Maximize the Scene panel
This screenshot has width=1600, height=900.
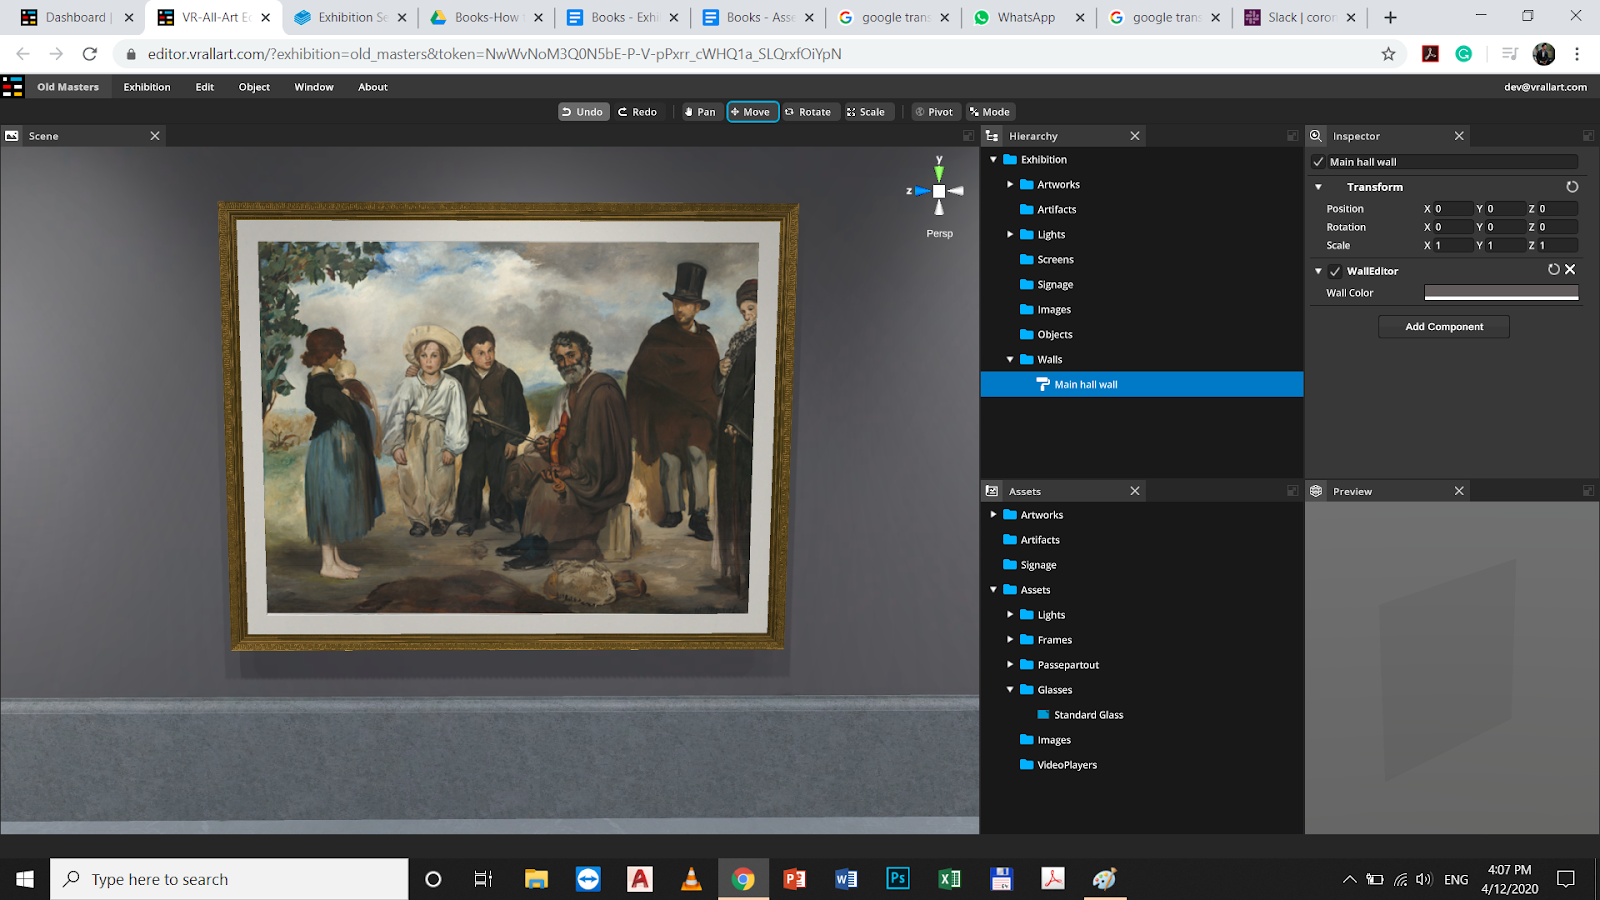coord(968,136)
